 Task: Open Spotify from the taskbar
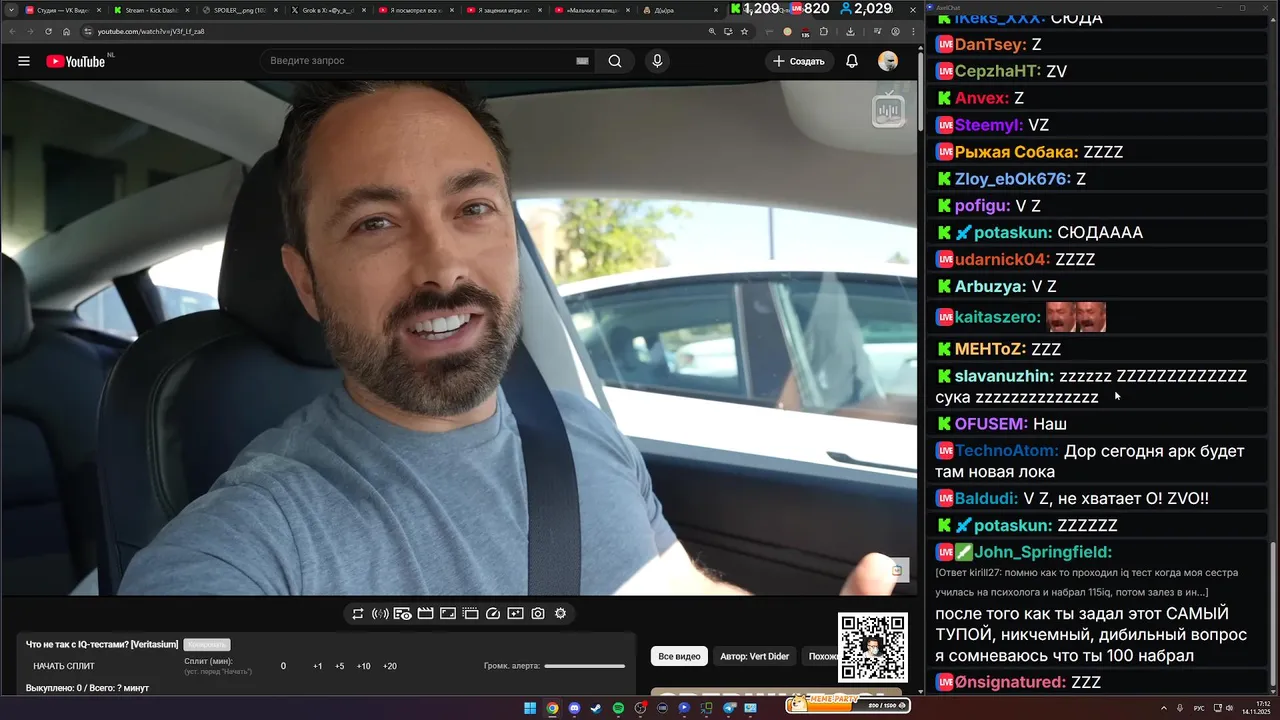[619, 708]
